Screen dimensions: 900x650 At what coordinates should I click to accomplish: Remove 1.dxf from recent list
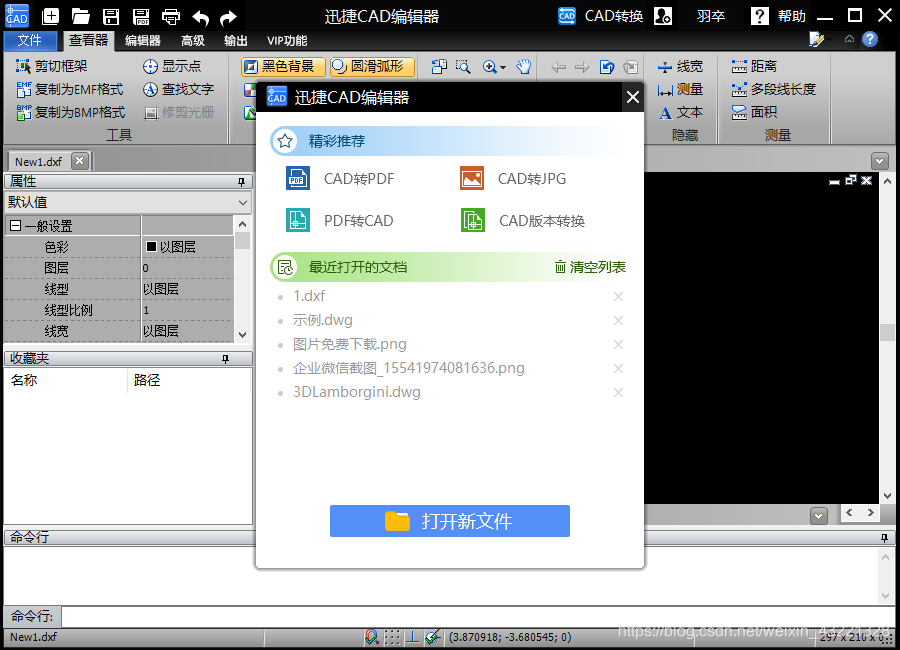tap(618, 296)
